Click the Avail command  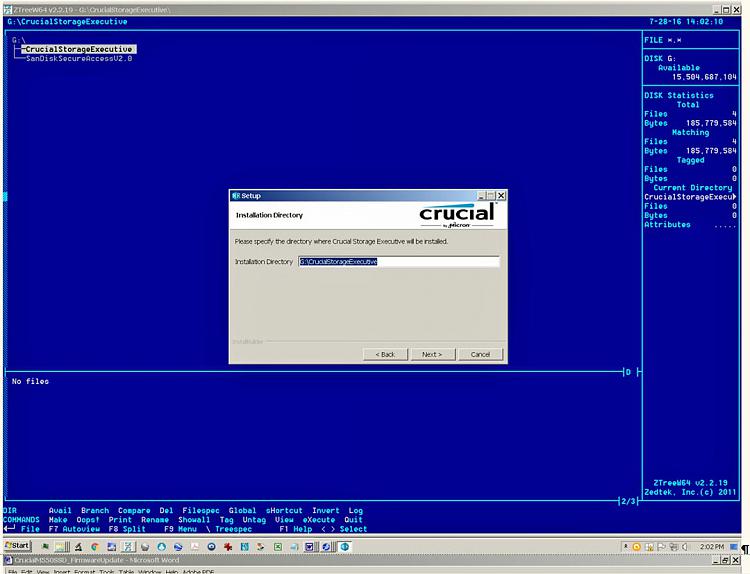60,510
